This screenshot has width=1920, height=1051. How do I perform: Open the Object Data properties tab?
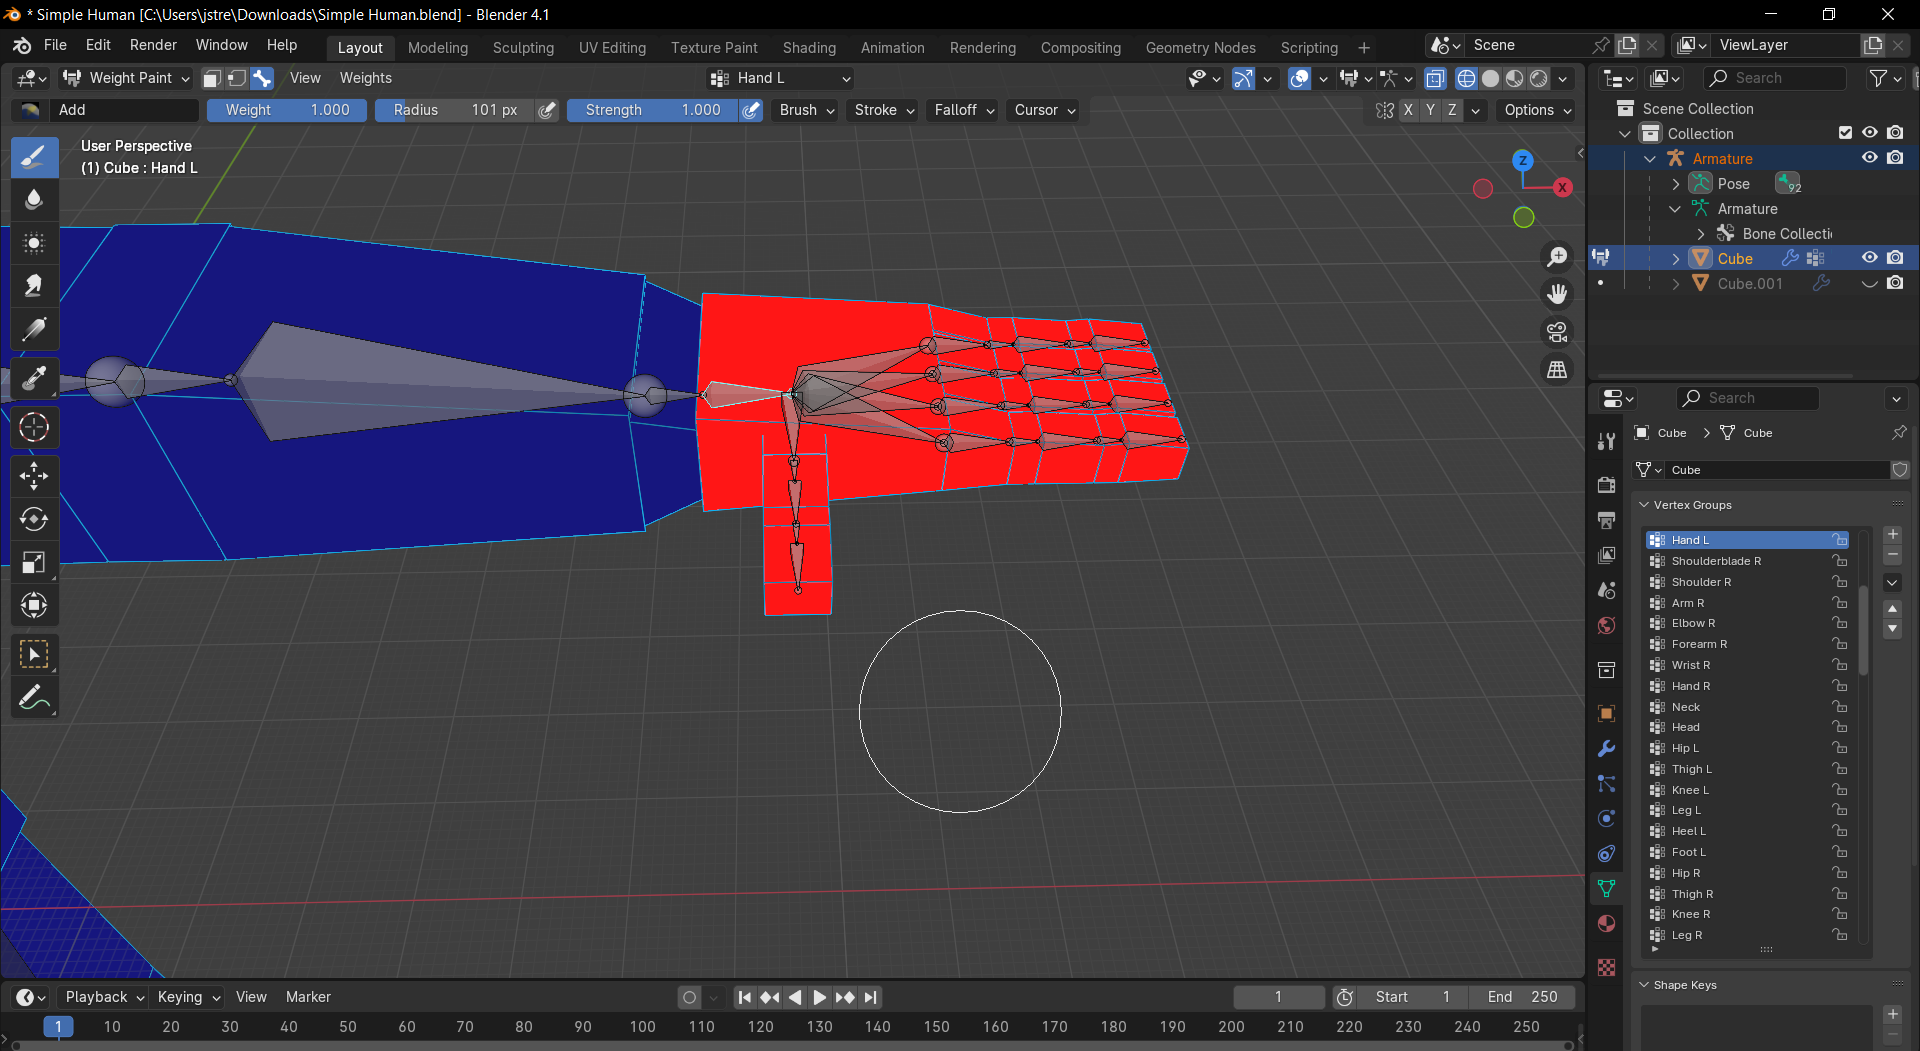(x=1606, y=888)
